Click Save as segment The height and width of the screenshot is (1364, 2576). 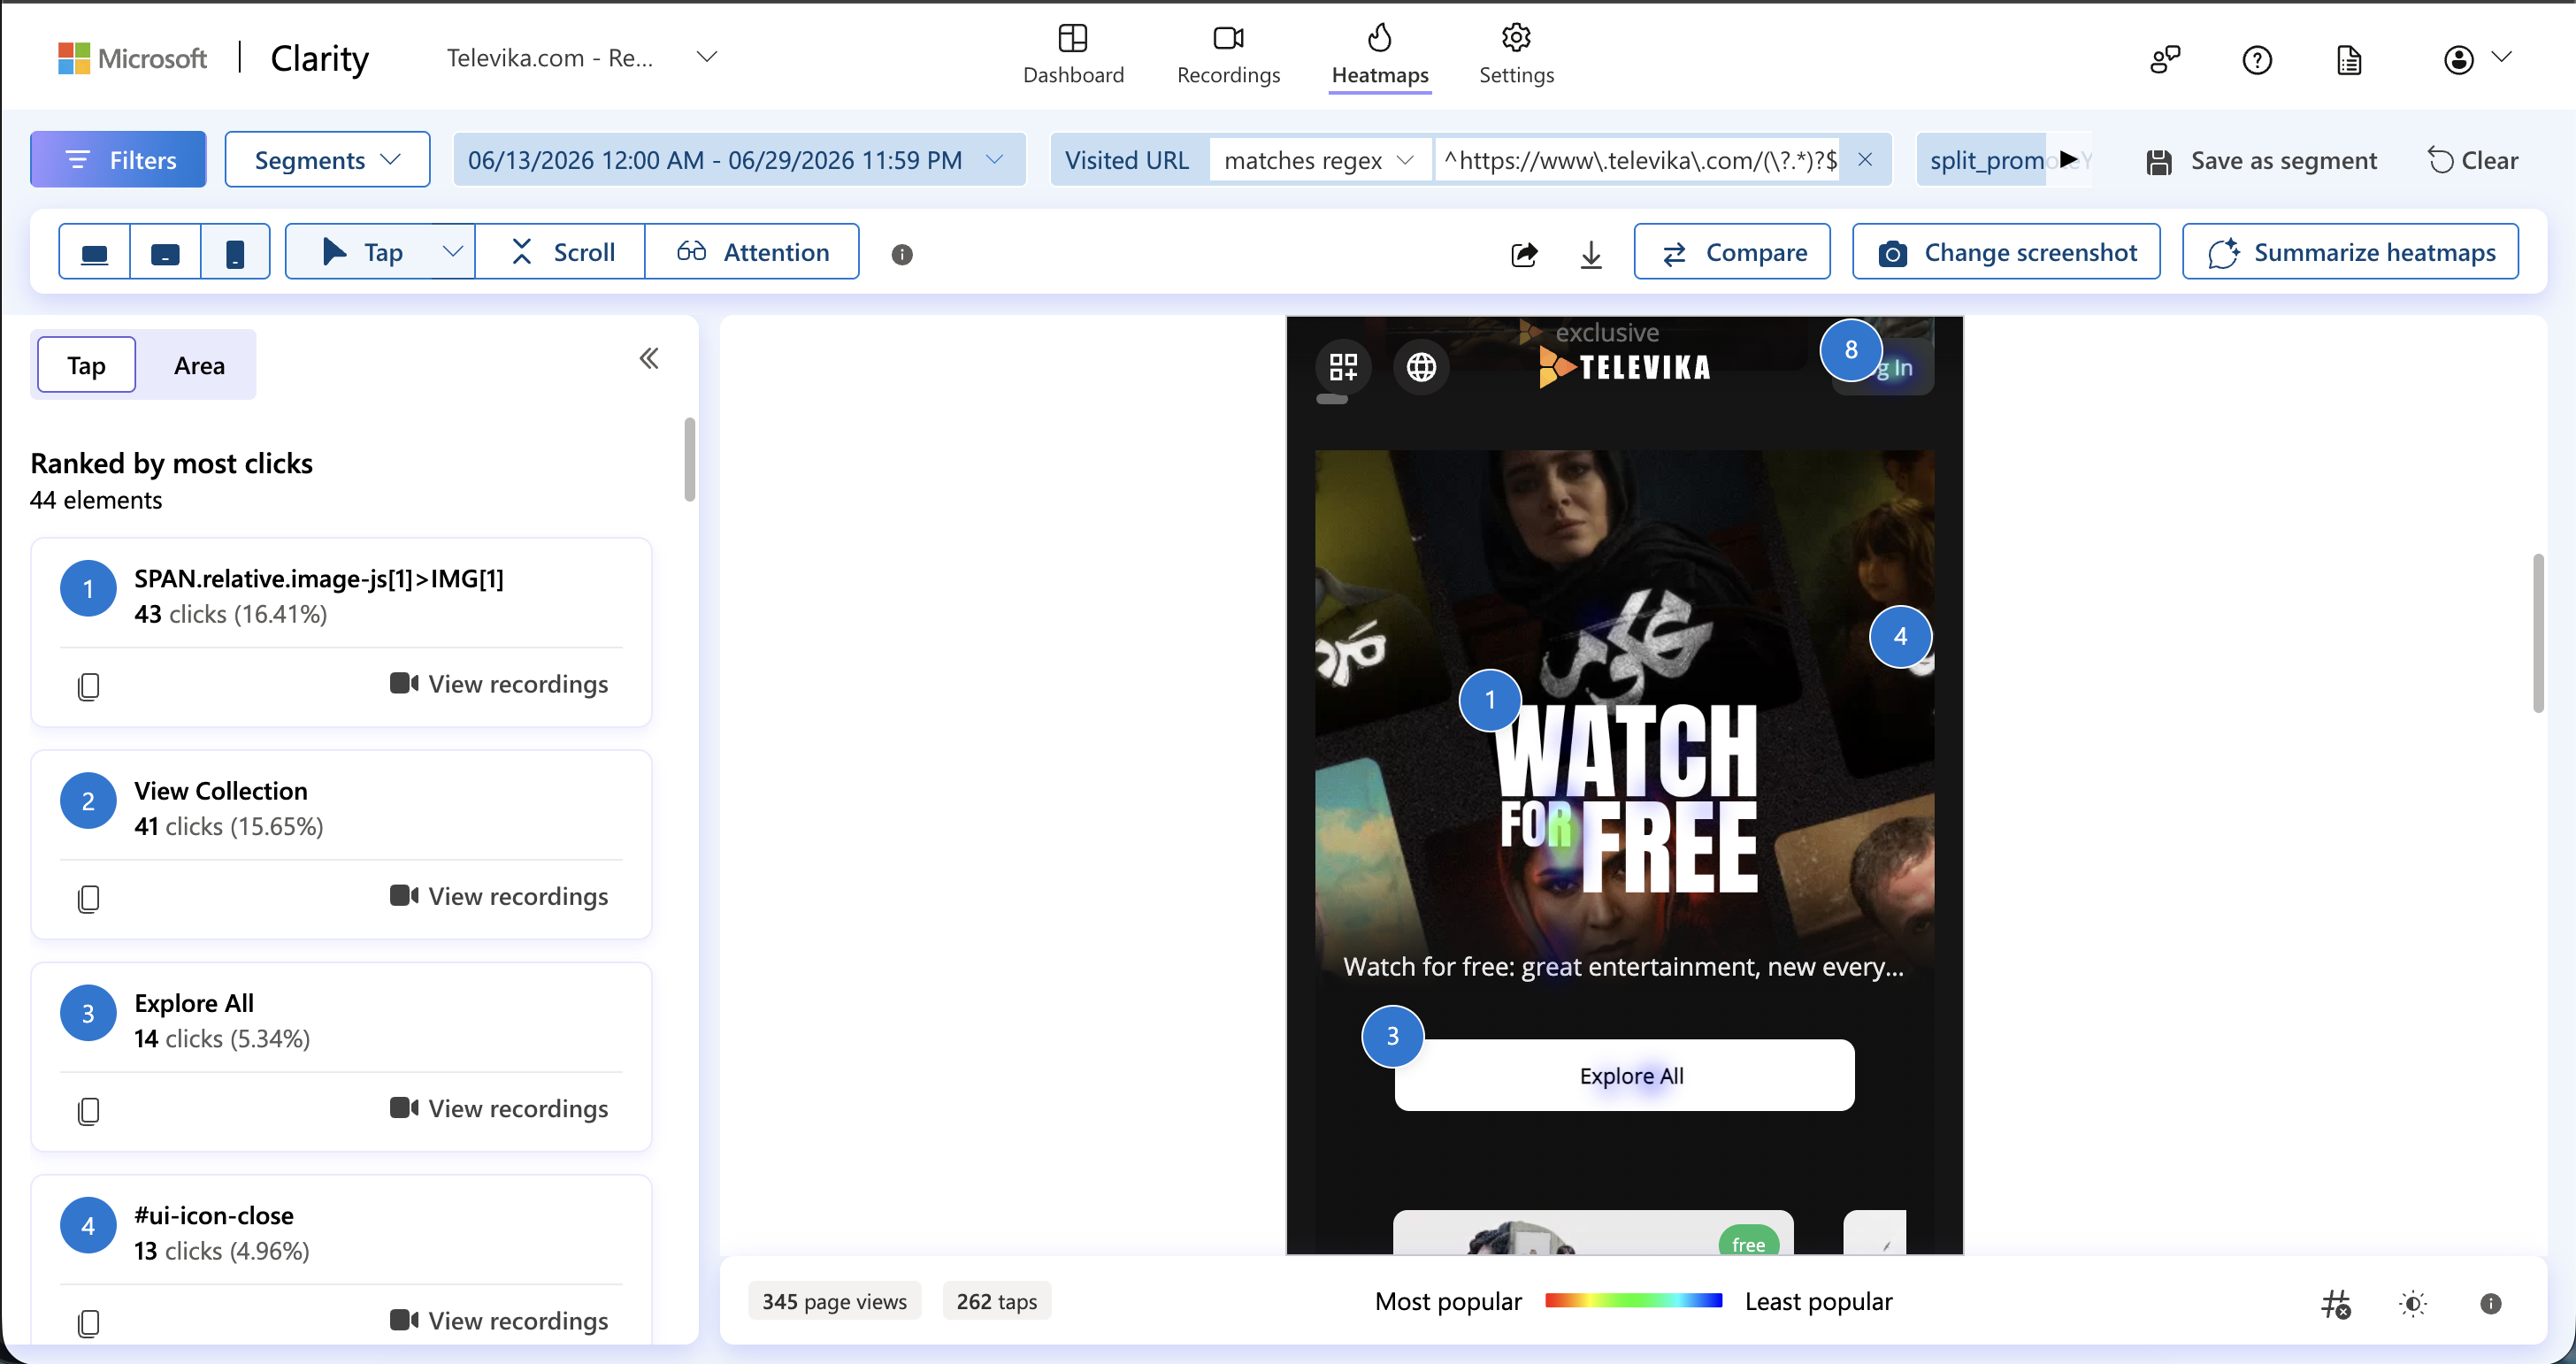click(2262, 160)
